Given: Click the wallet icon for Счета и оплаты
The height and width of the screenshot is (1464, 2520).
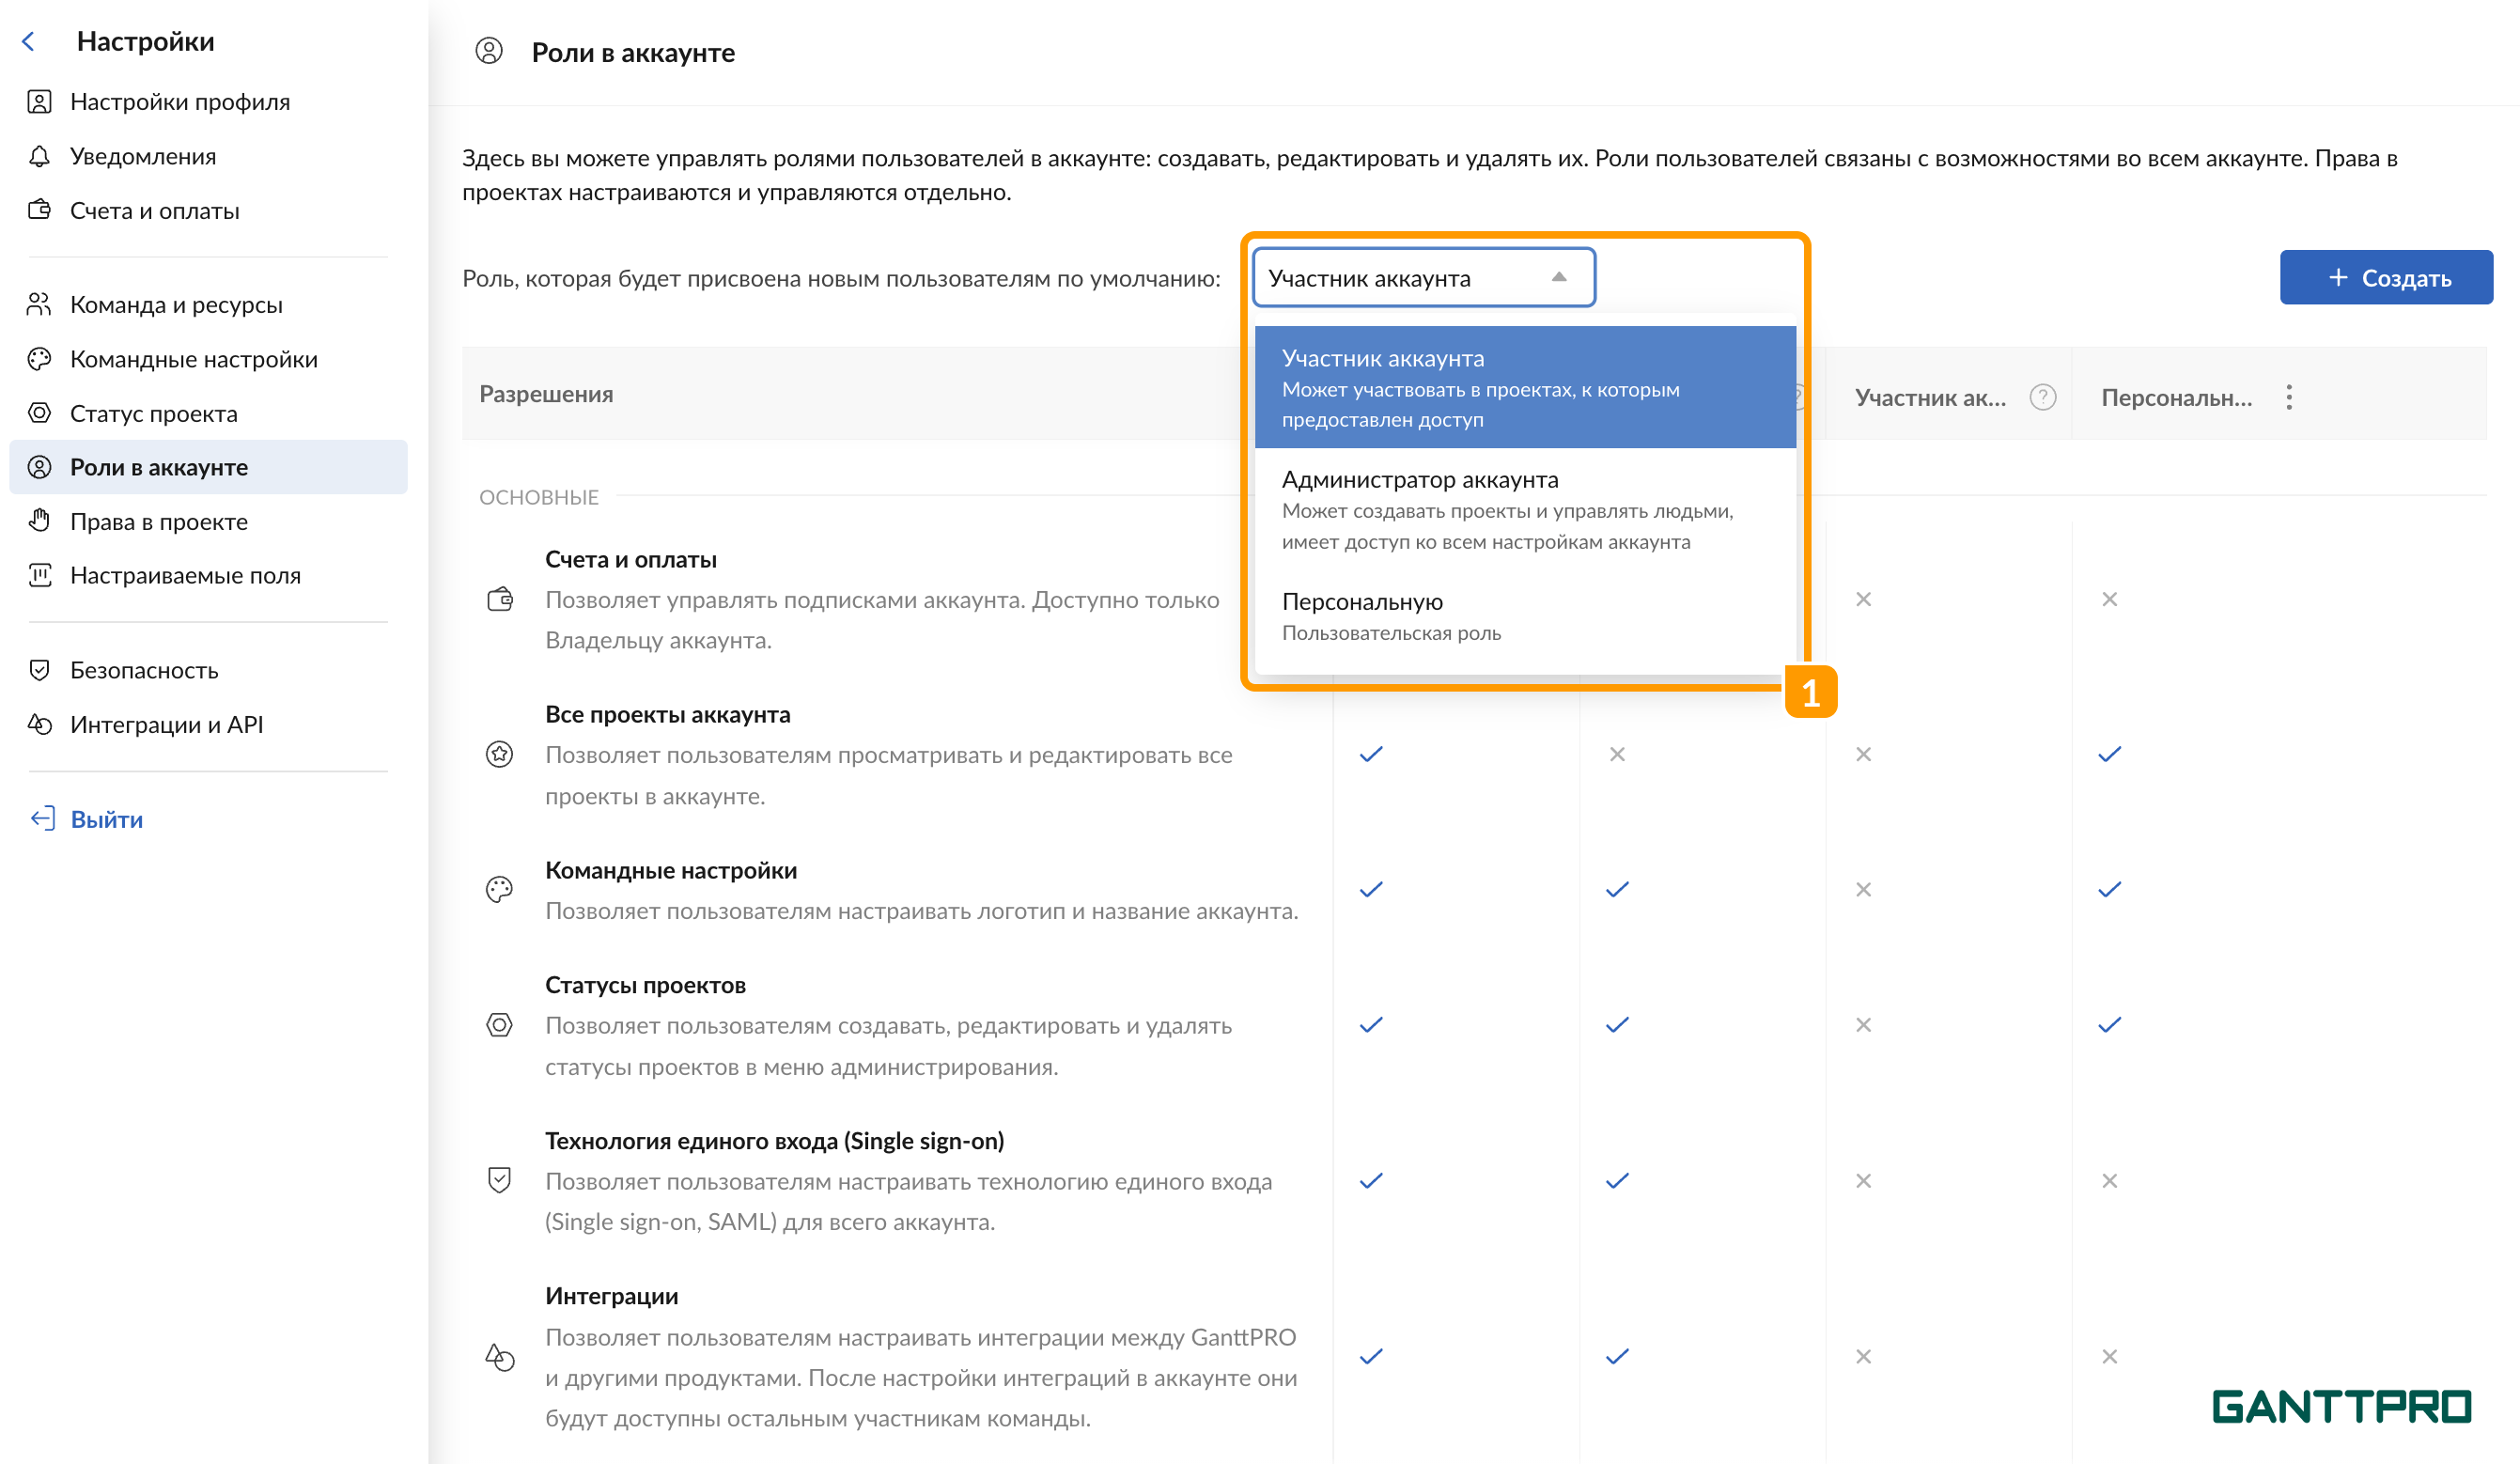Looking at the screenshot, I should click(x=39, y=210).
